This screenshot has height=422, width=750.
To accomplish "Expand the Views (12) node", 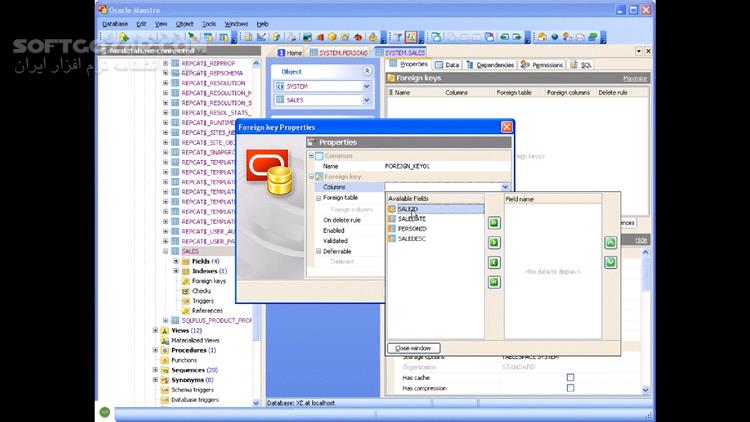I will click(155, 331).
